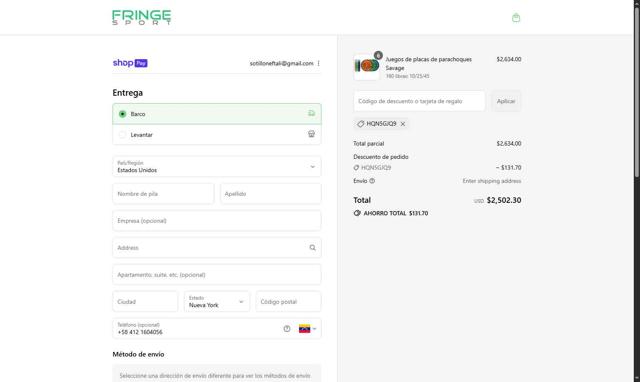The height and width of the screenshot is (382, 640).
Task: Open account options menu beside email
Action: pyautogui.click(x=318, y=63)
